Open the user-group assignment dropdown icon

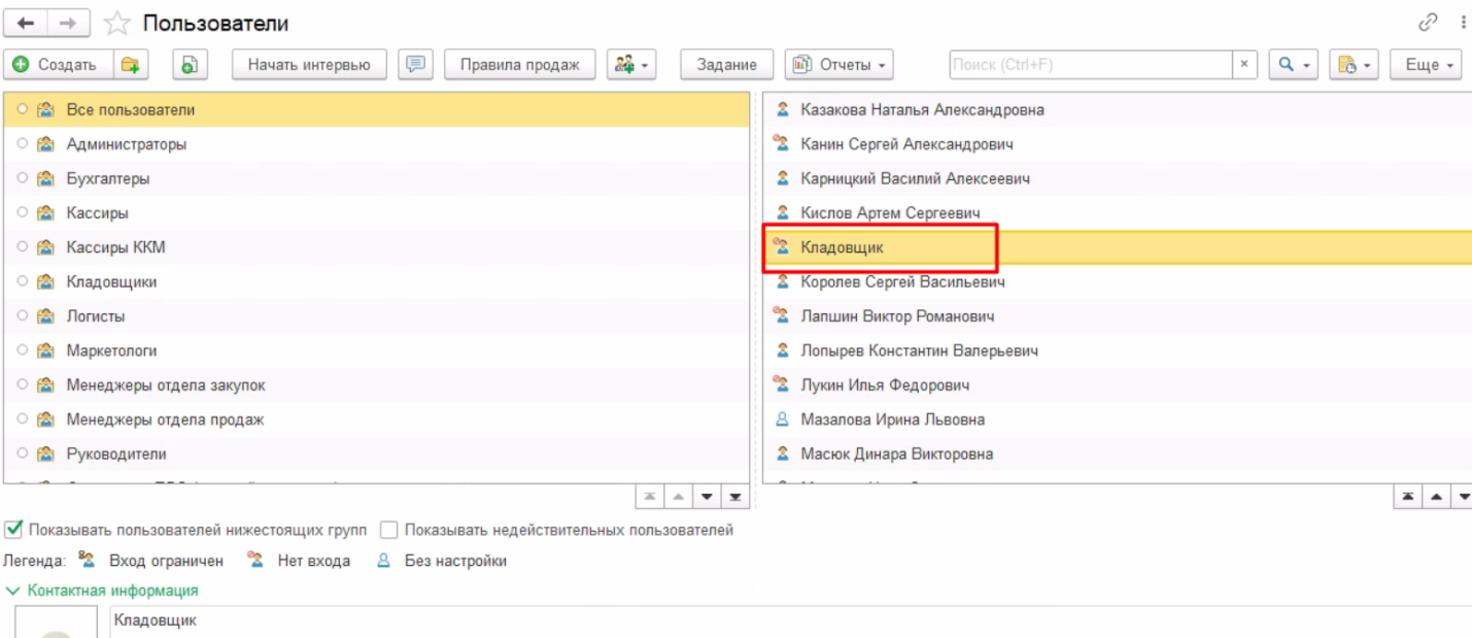tap(631, 65)
